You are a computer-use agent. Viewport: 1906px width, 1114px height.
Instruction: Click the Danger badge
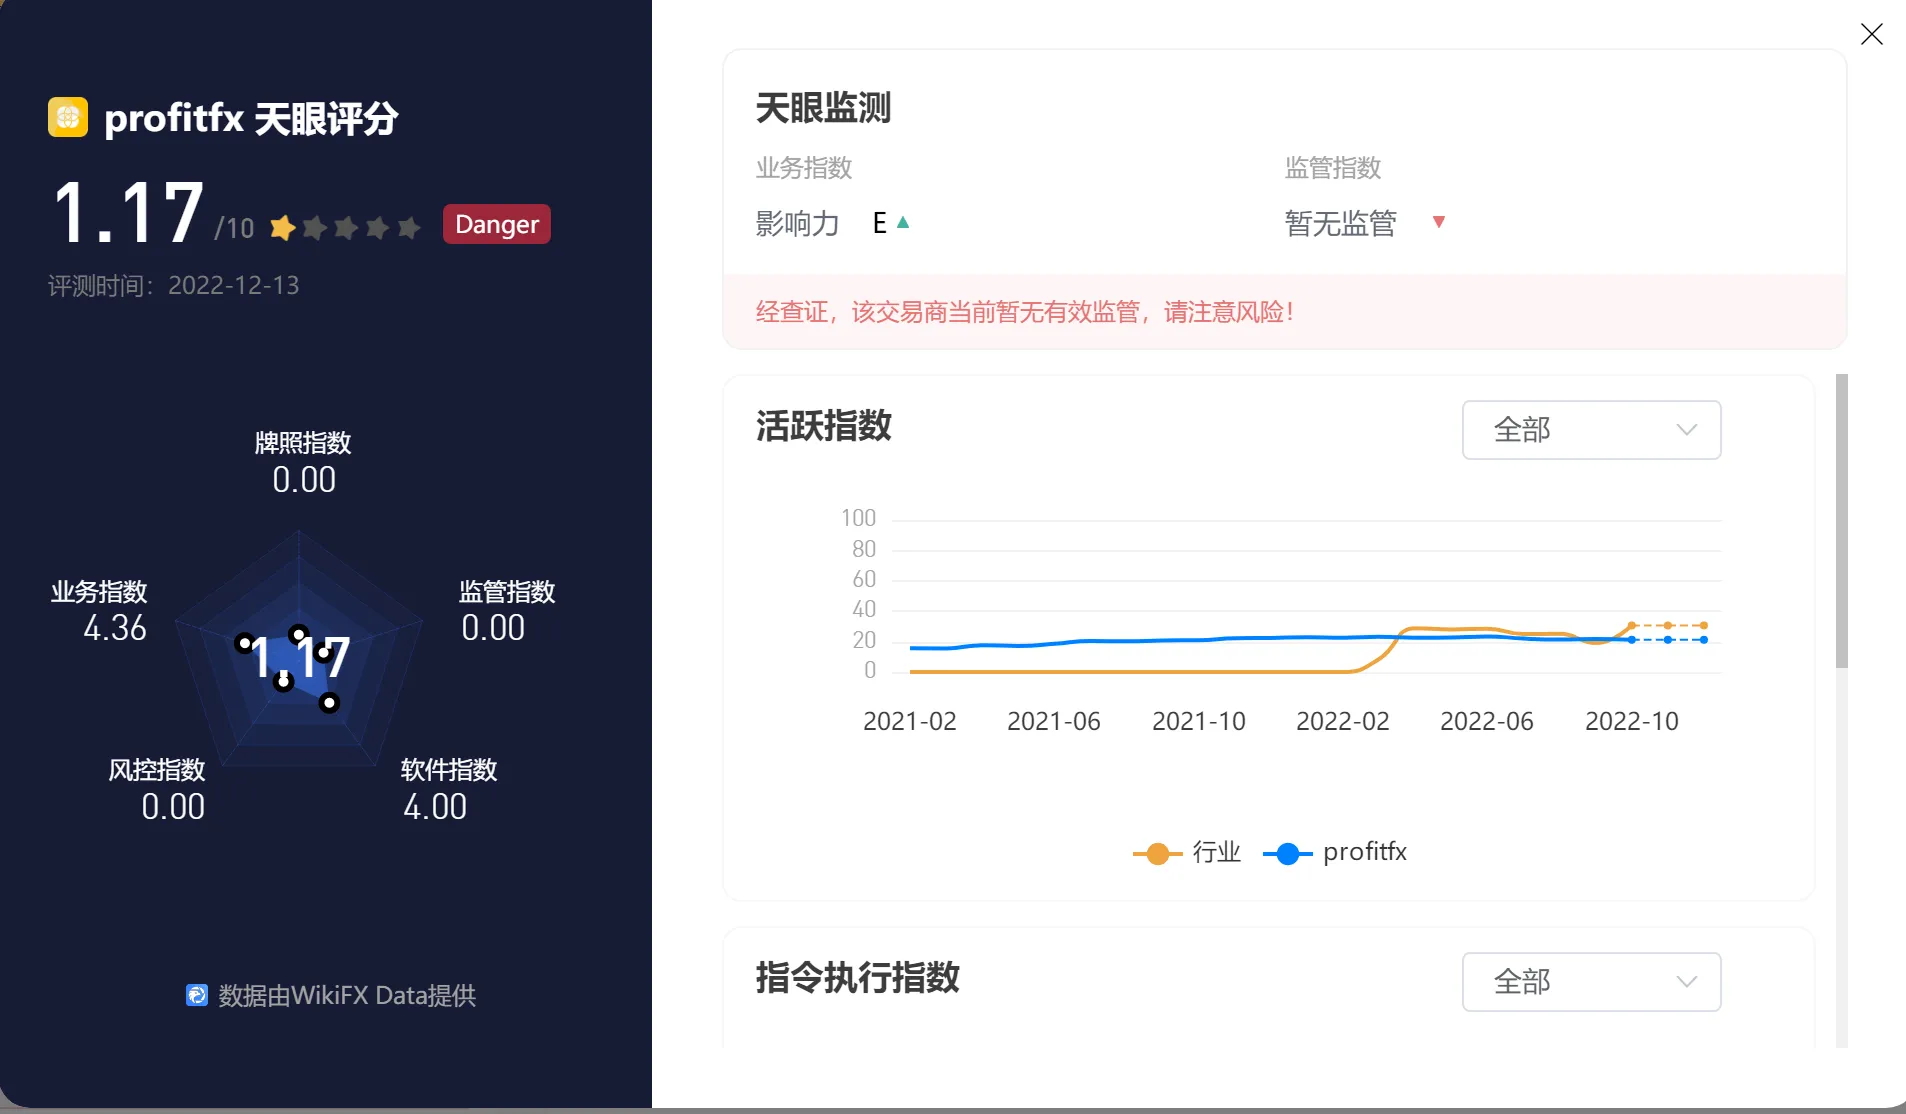[x=496, y=224]
